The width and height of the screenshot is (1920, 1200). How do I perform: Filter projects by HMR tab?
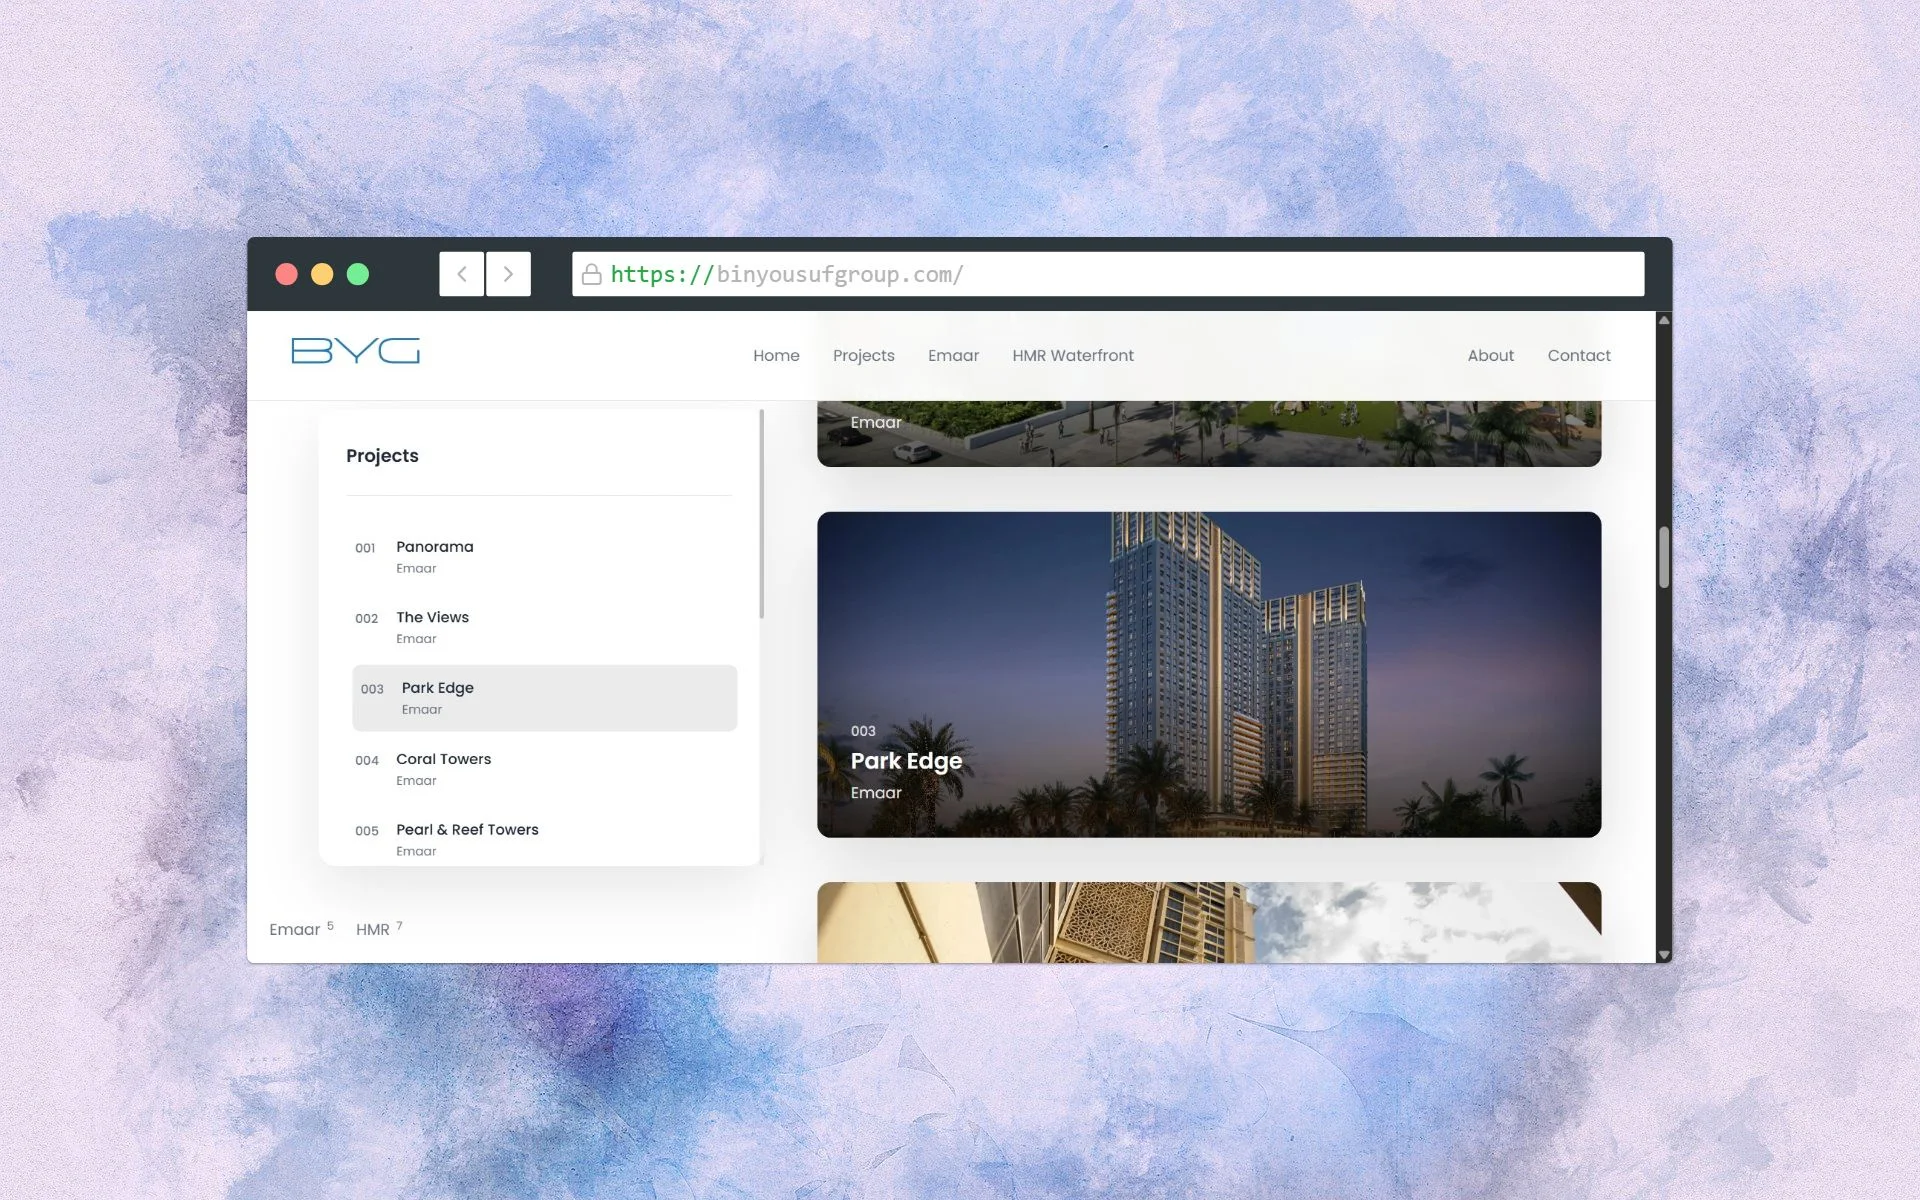pos(373,930)
